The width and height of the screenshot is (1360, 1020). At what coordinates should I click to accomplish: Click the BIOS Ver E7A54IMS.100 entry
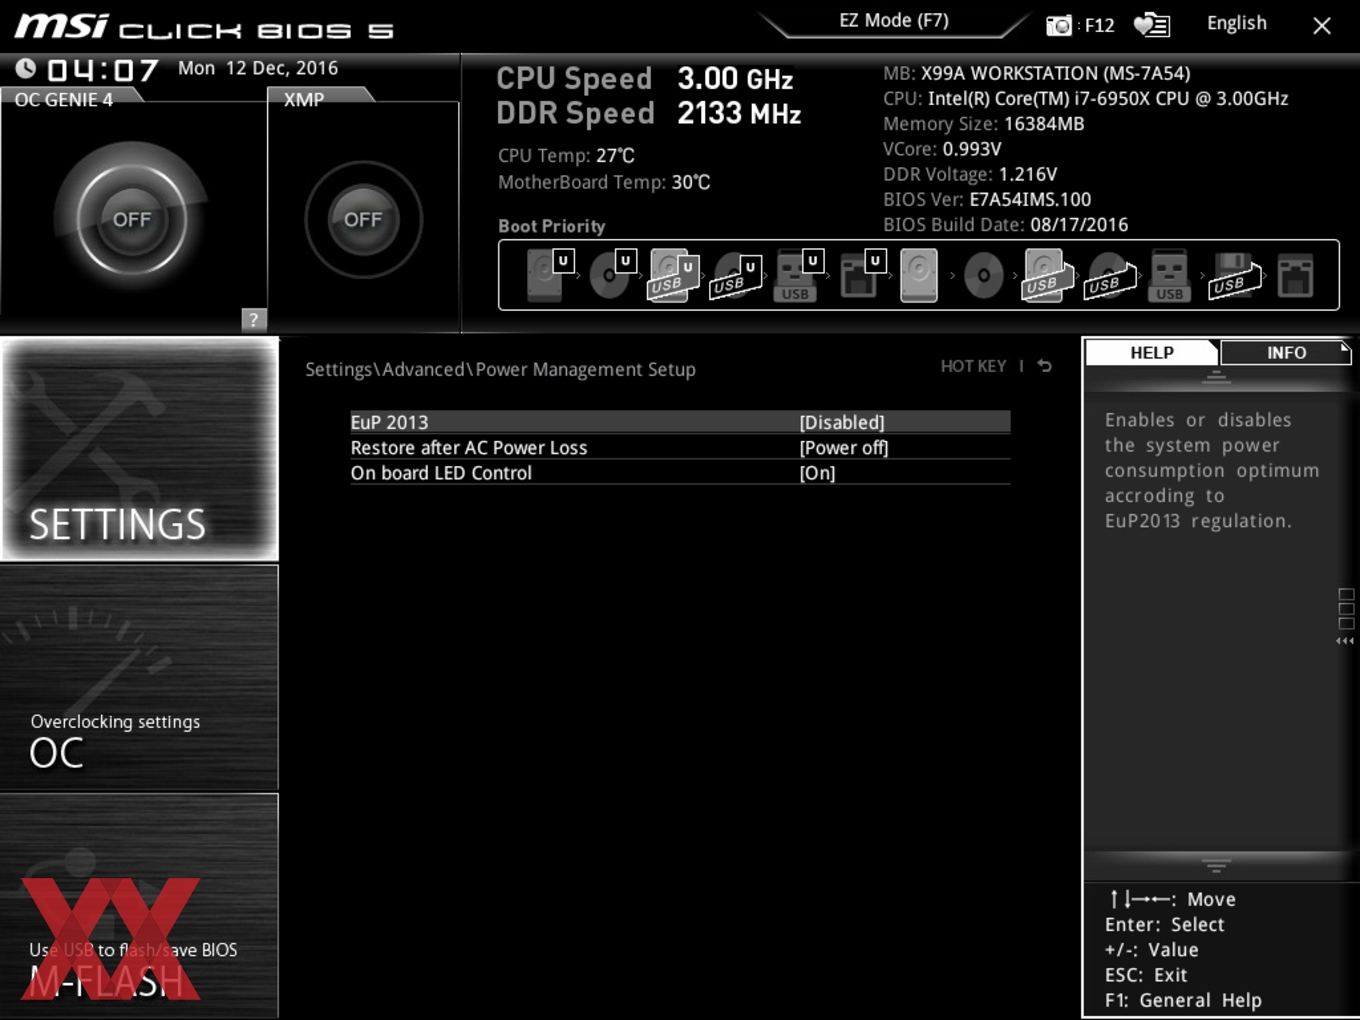987,199
